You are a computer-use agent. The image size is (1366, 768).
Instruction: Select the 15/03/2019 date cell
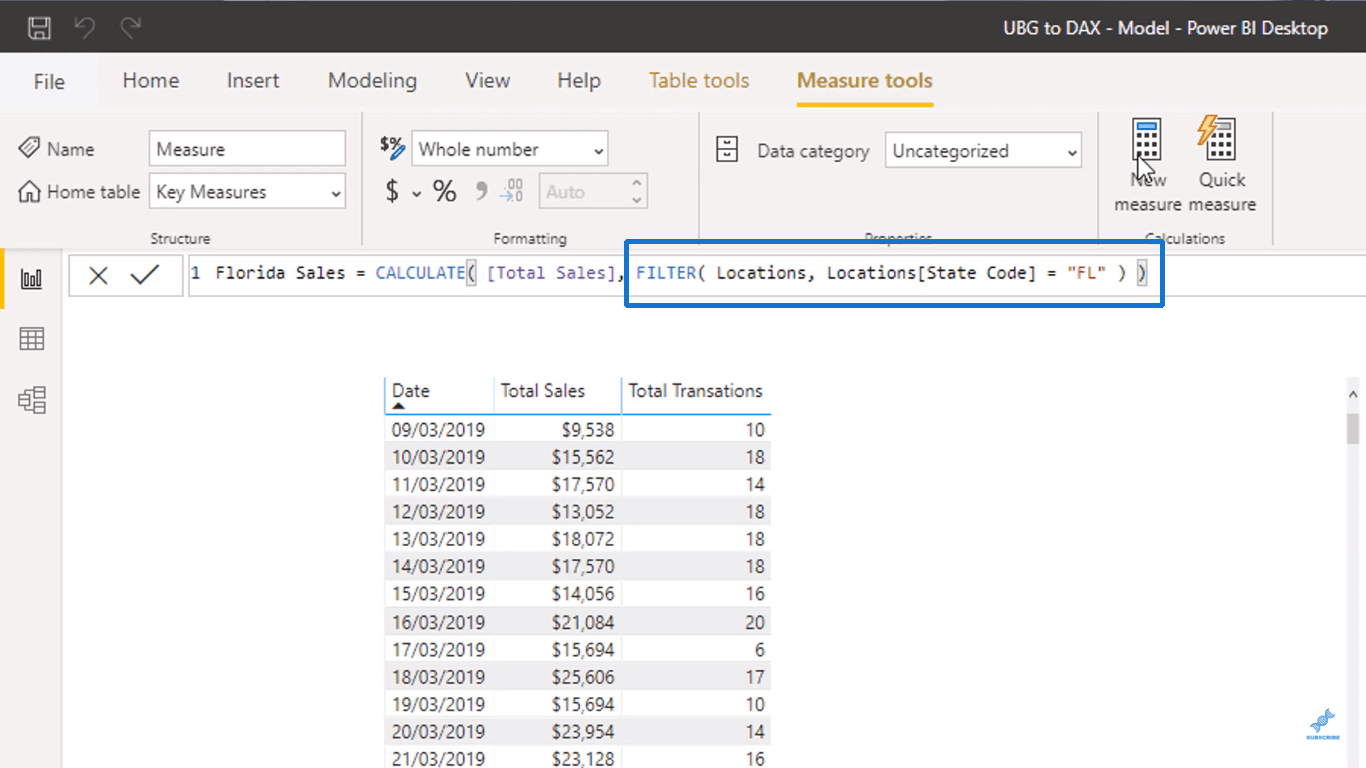pyautogui.click(x=439, y=594)
